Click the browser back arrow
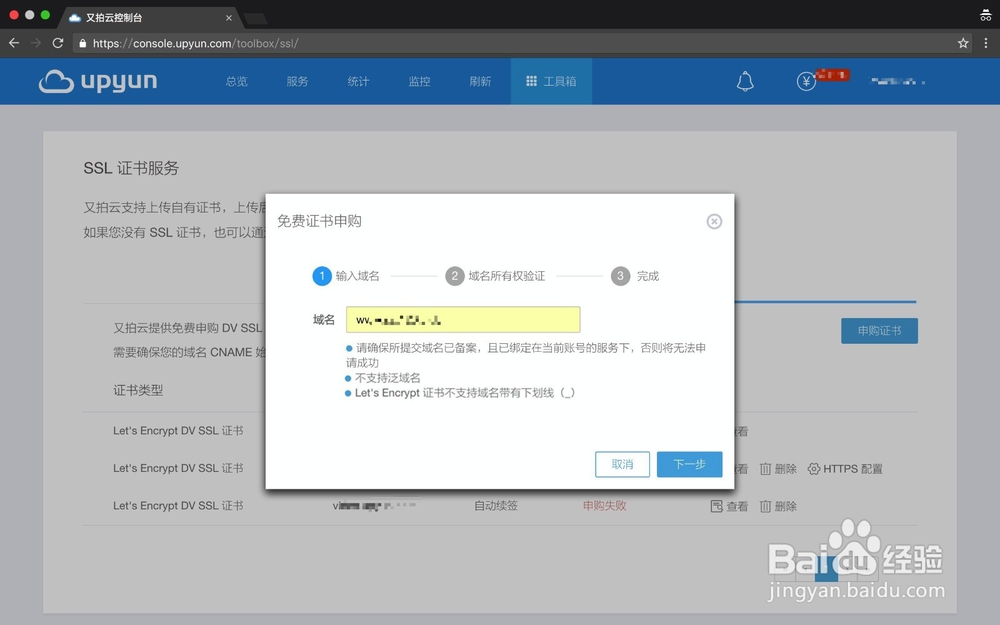Viewport: 1000px width, 625px height. (13, 43)
